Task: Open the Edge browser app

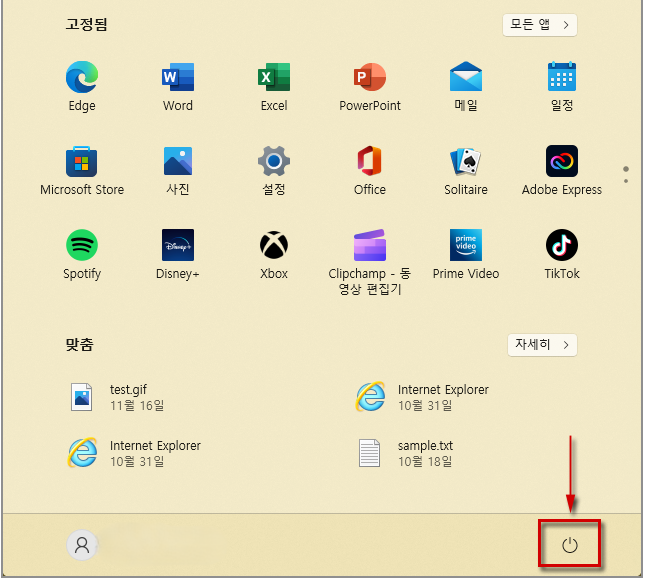Action: coord(82,86)
